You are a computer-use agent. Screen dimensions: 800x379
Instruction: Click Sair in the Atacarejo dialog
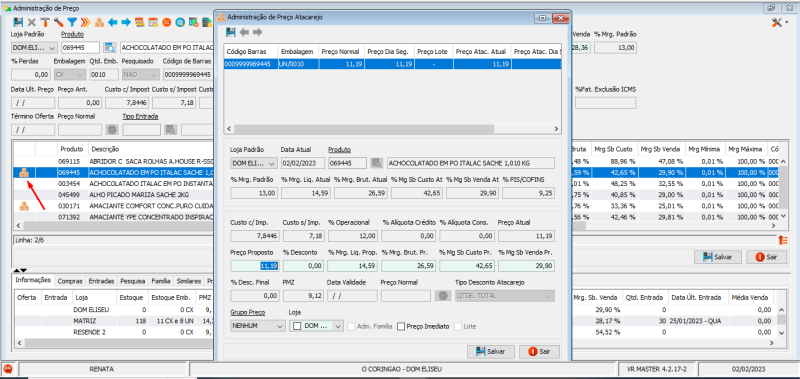coord(539,351)
